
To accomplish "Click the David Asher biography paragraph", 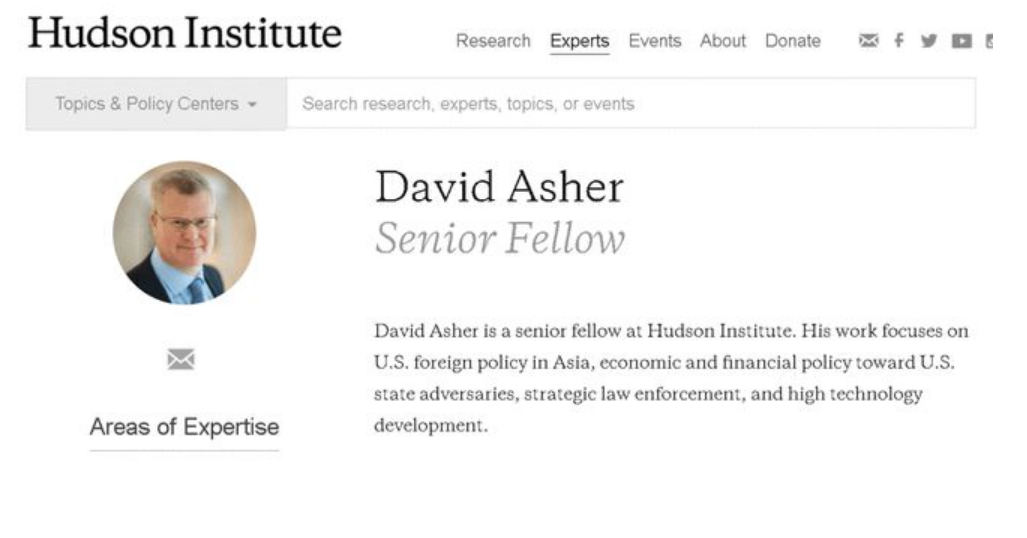I will pyautogui.click(x=670, y=378).
